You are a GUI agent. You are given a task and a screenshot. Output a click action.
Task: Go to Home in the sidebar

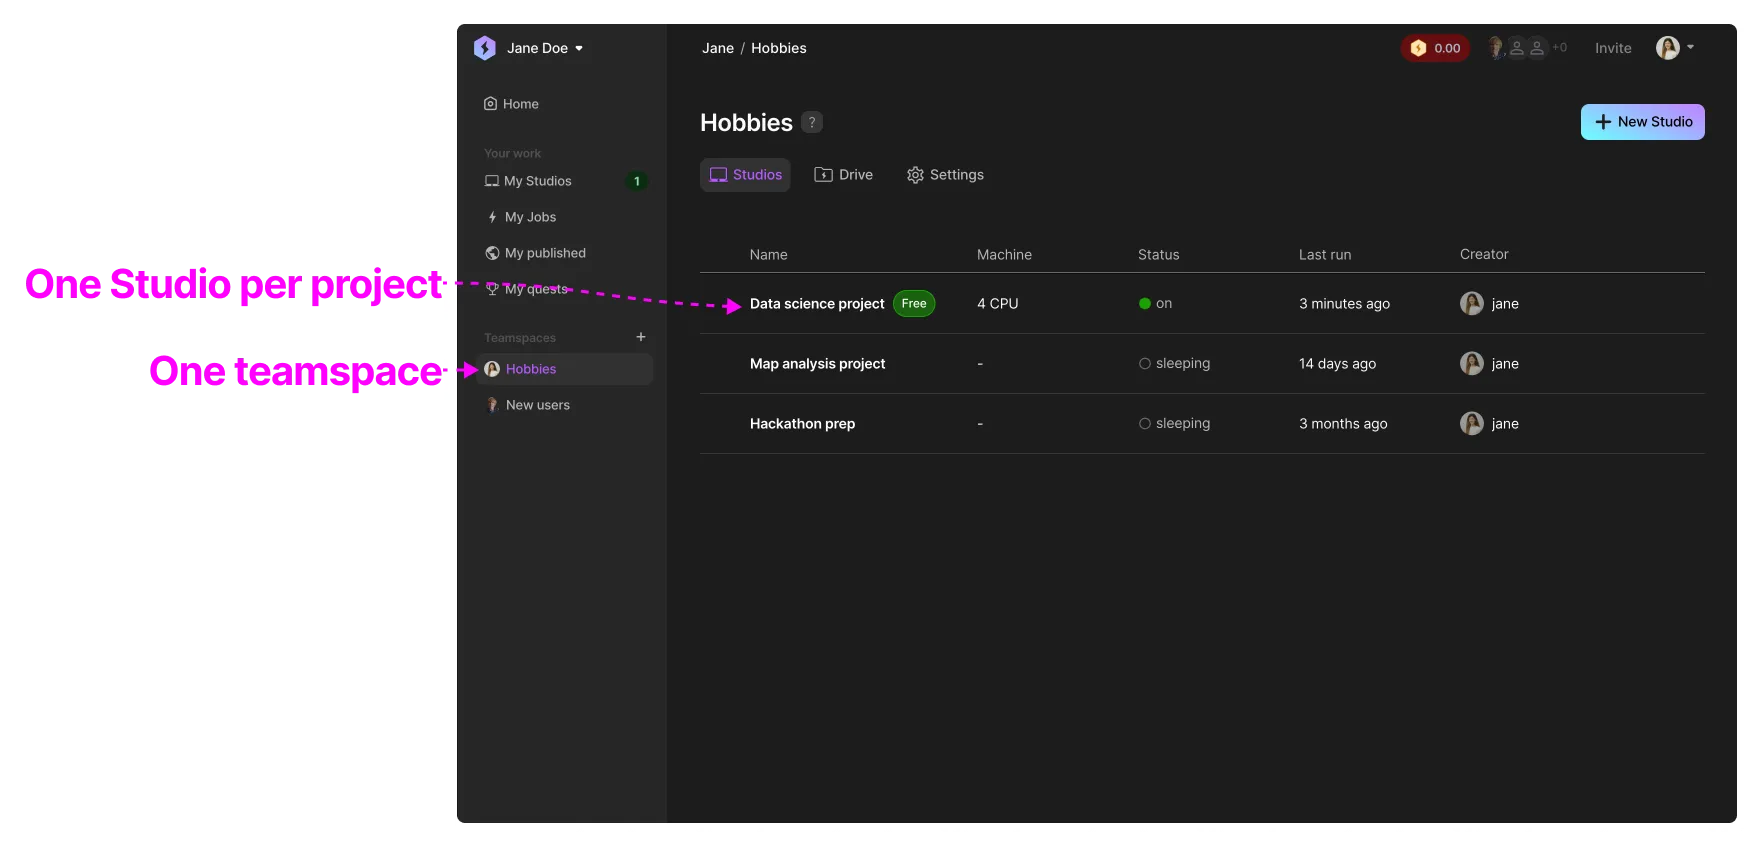pos(511,104)
